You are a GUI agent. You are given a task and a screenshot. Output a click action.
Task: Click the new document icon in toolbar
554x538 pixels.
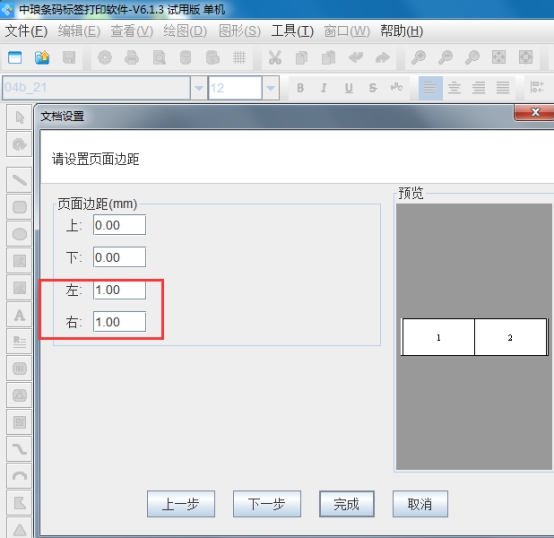coord(15,57)
